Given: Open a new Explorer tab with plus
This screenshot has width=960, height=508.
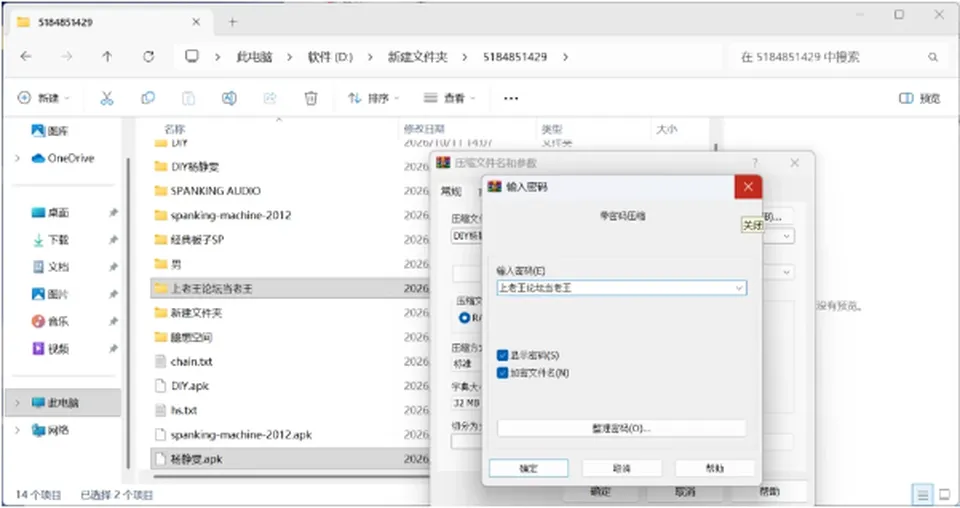Looking at the screenshot, I should tap(233, 22).
